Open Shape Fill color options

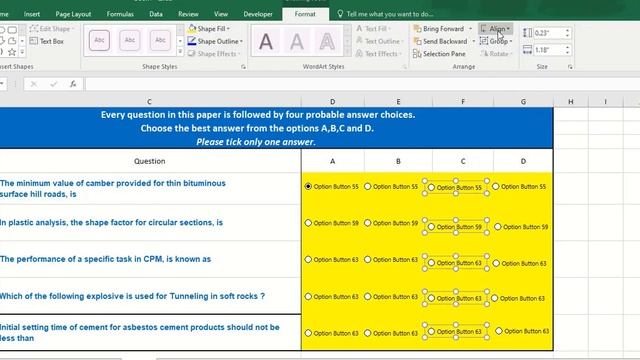[x=209, y=29]
